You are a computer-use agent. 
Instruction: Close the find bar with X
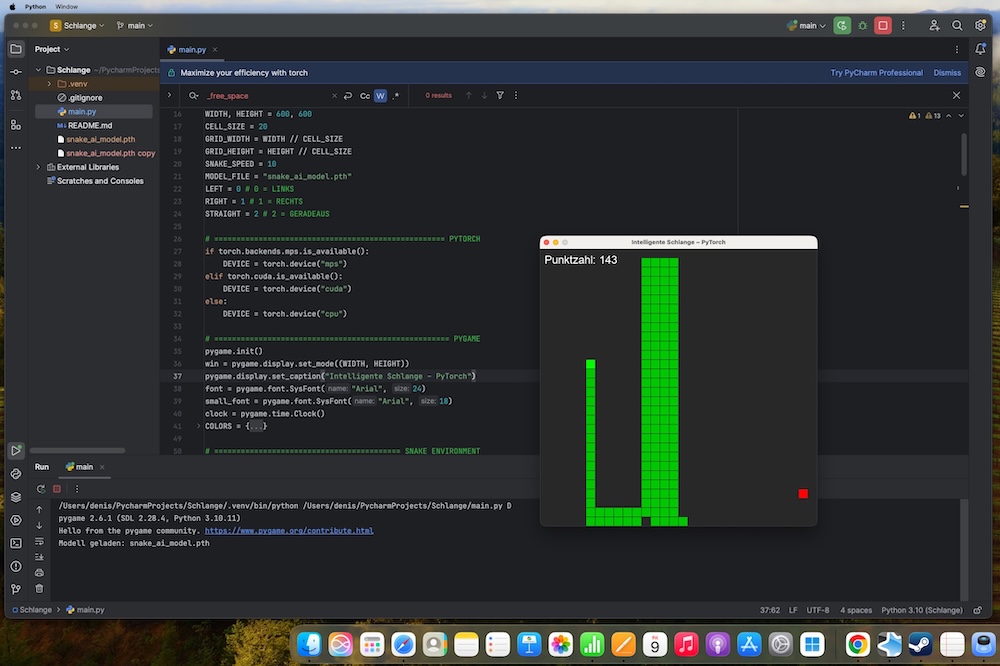956,95
